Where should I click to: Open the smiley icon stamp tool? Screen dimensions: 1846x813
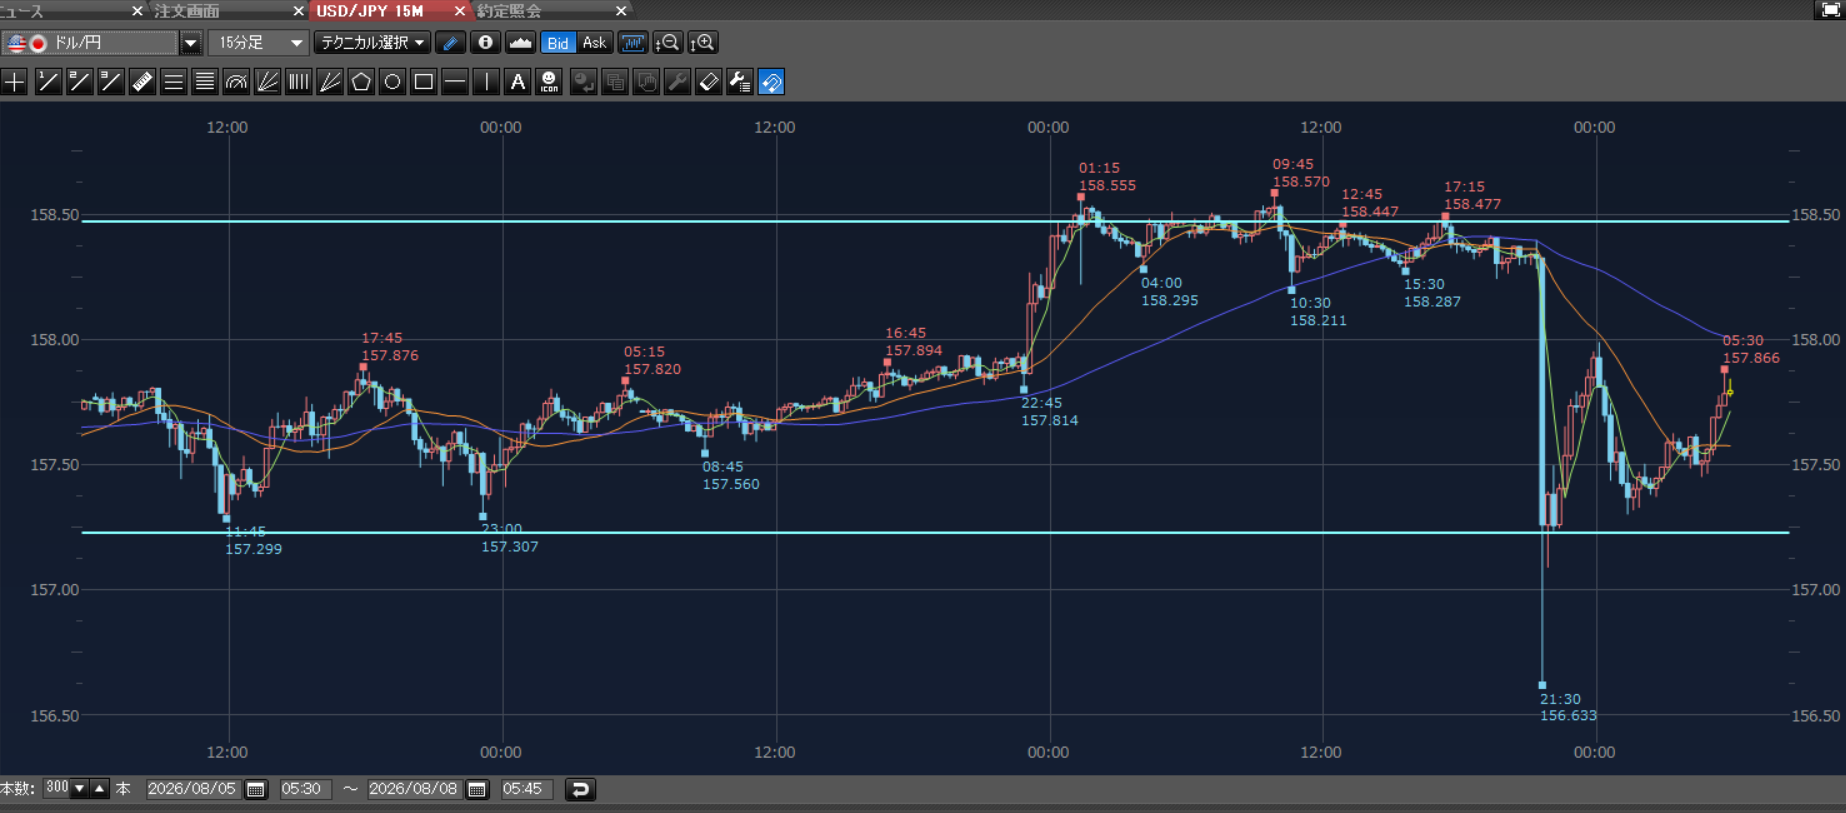click(549, 82)
